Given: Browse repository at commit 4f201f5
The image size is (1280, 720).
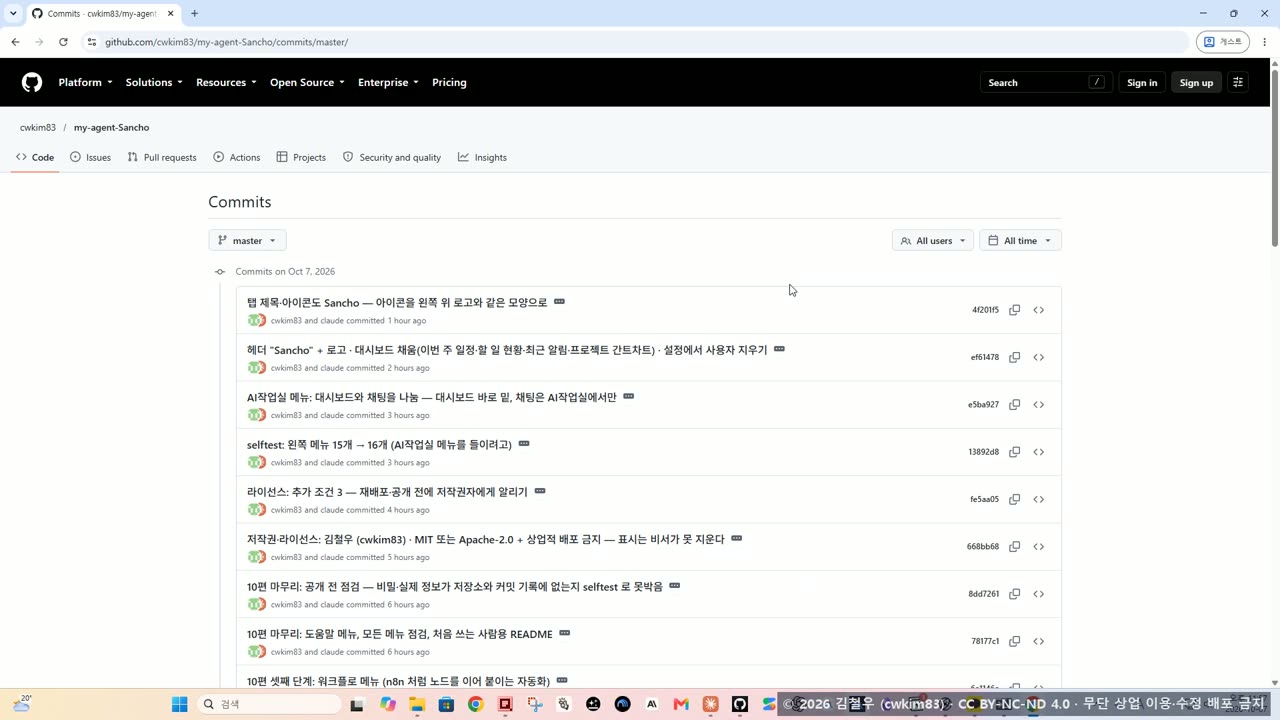Looking at the screenshot, I should (x=1038, y=310).
